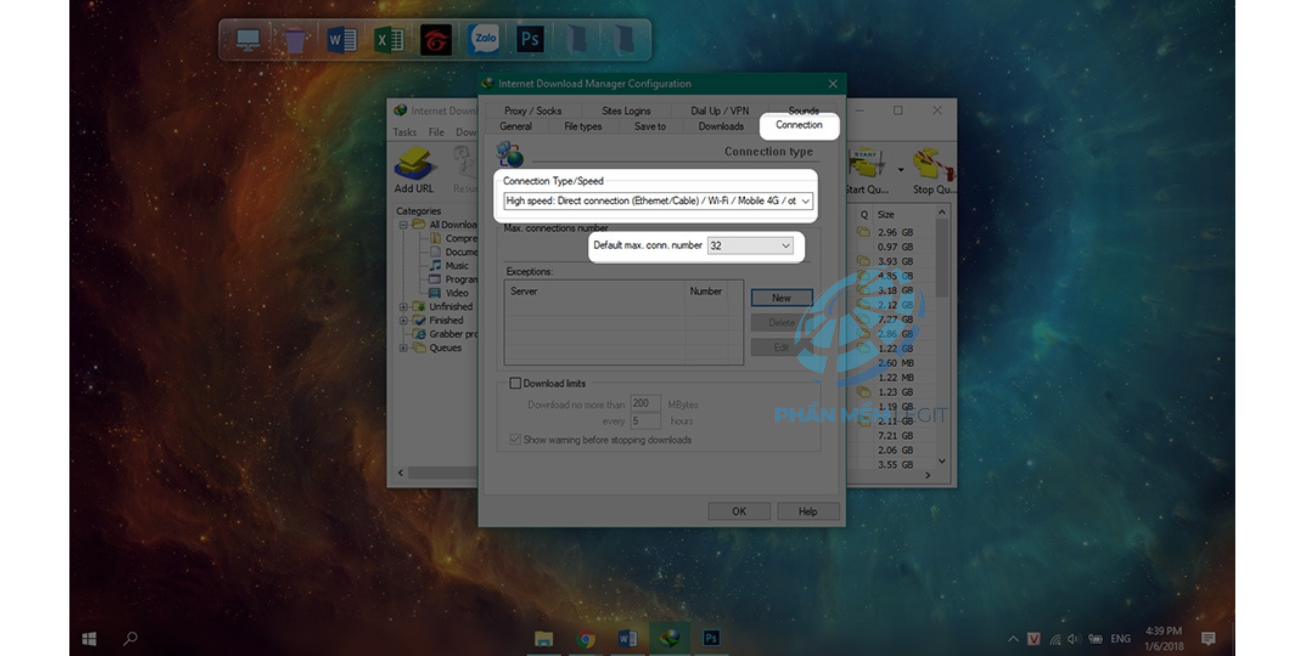Image resolution: width=1305 pixels, height=656 pixels.
Task: Launch Word from the top dock
Action: 342,40
